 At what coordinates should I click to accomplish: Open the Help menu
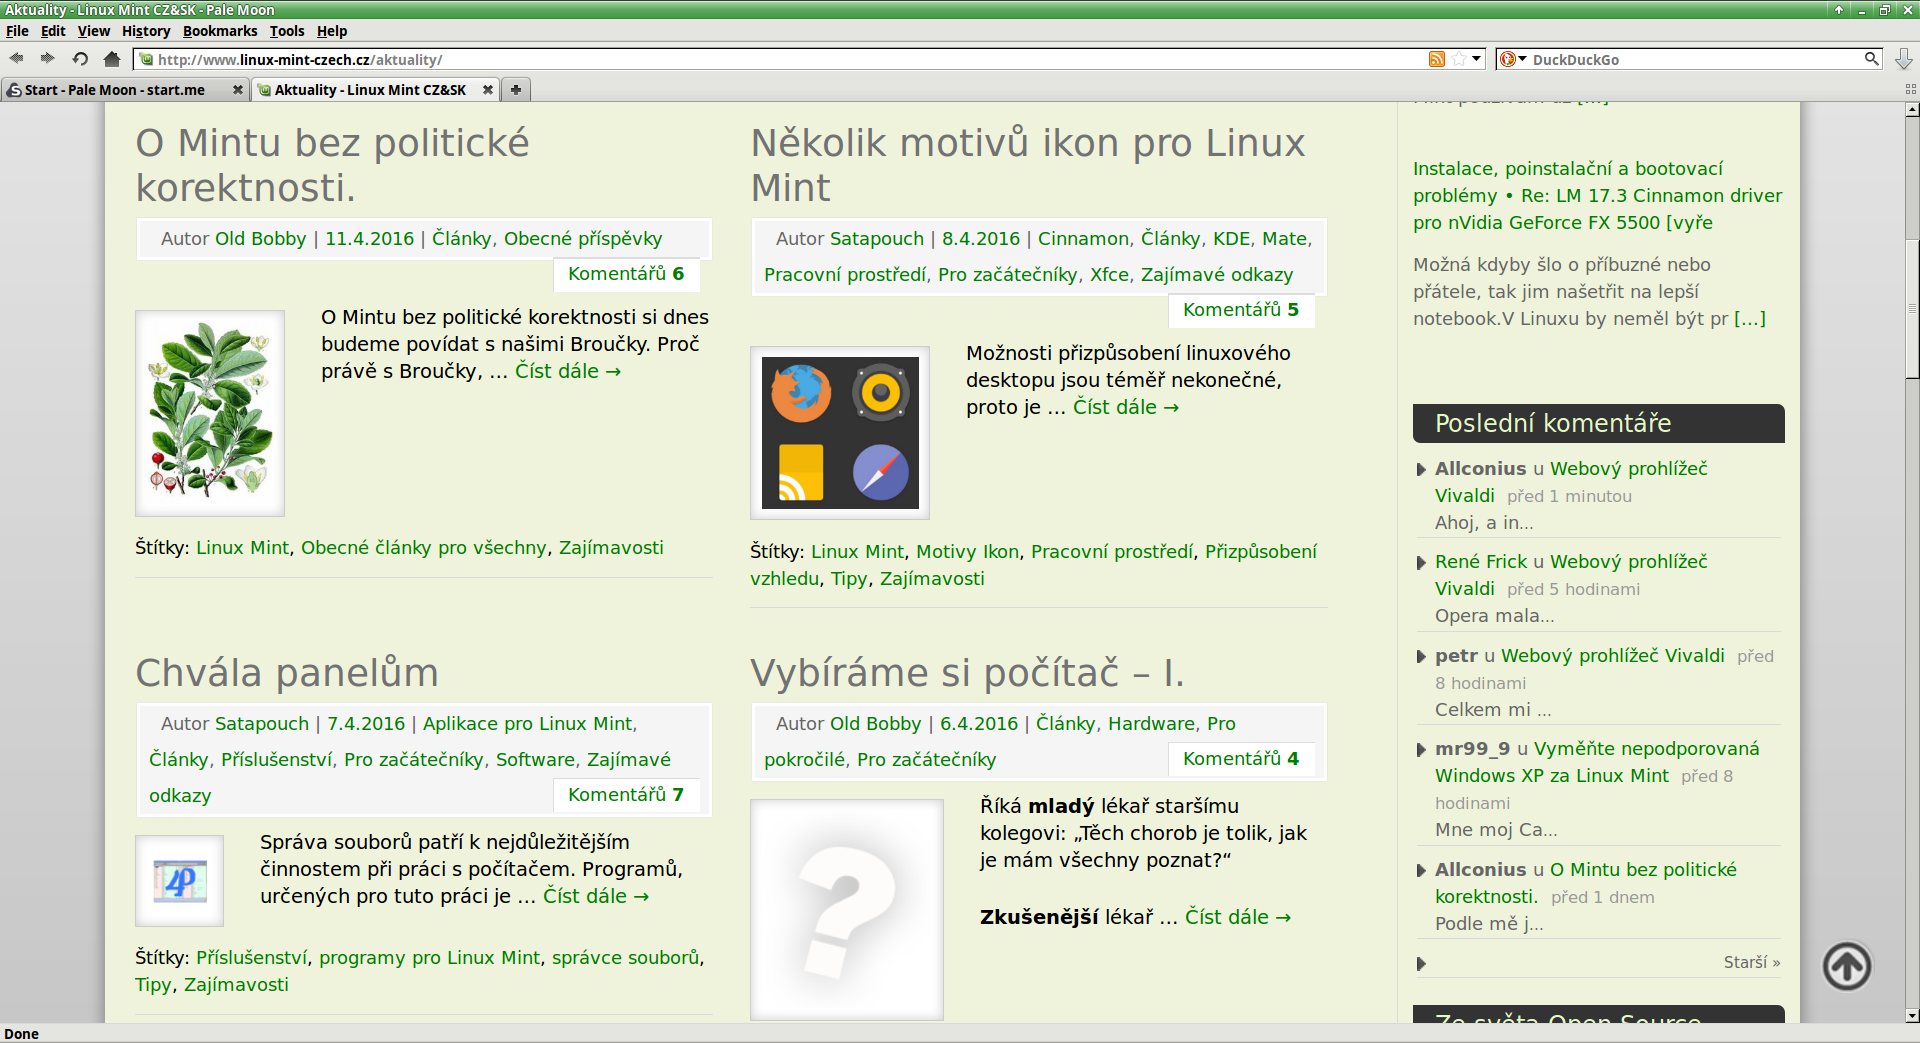[332, 31]
